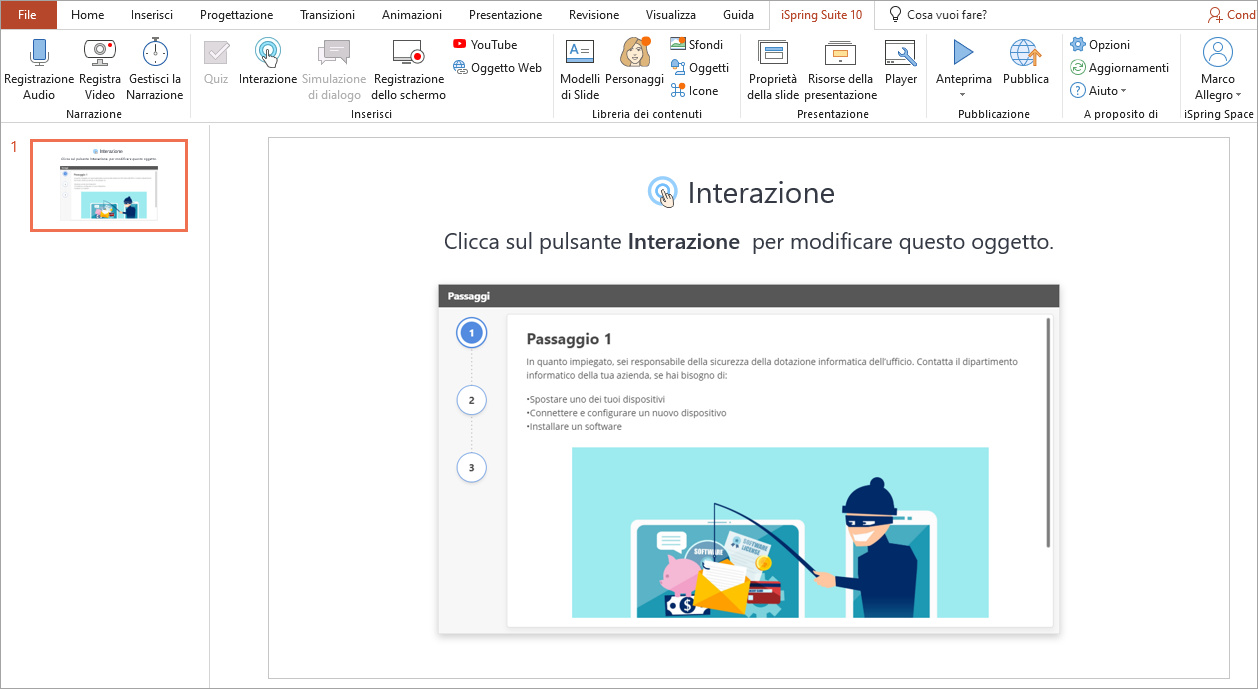Open the File menu tab
The image size is (1258, 689).
[28, 15]
